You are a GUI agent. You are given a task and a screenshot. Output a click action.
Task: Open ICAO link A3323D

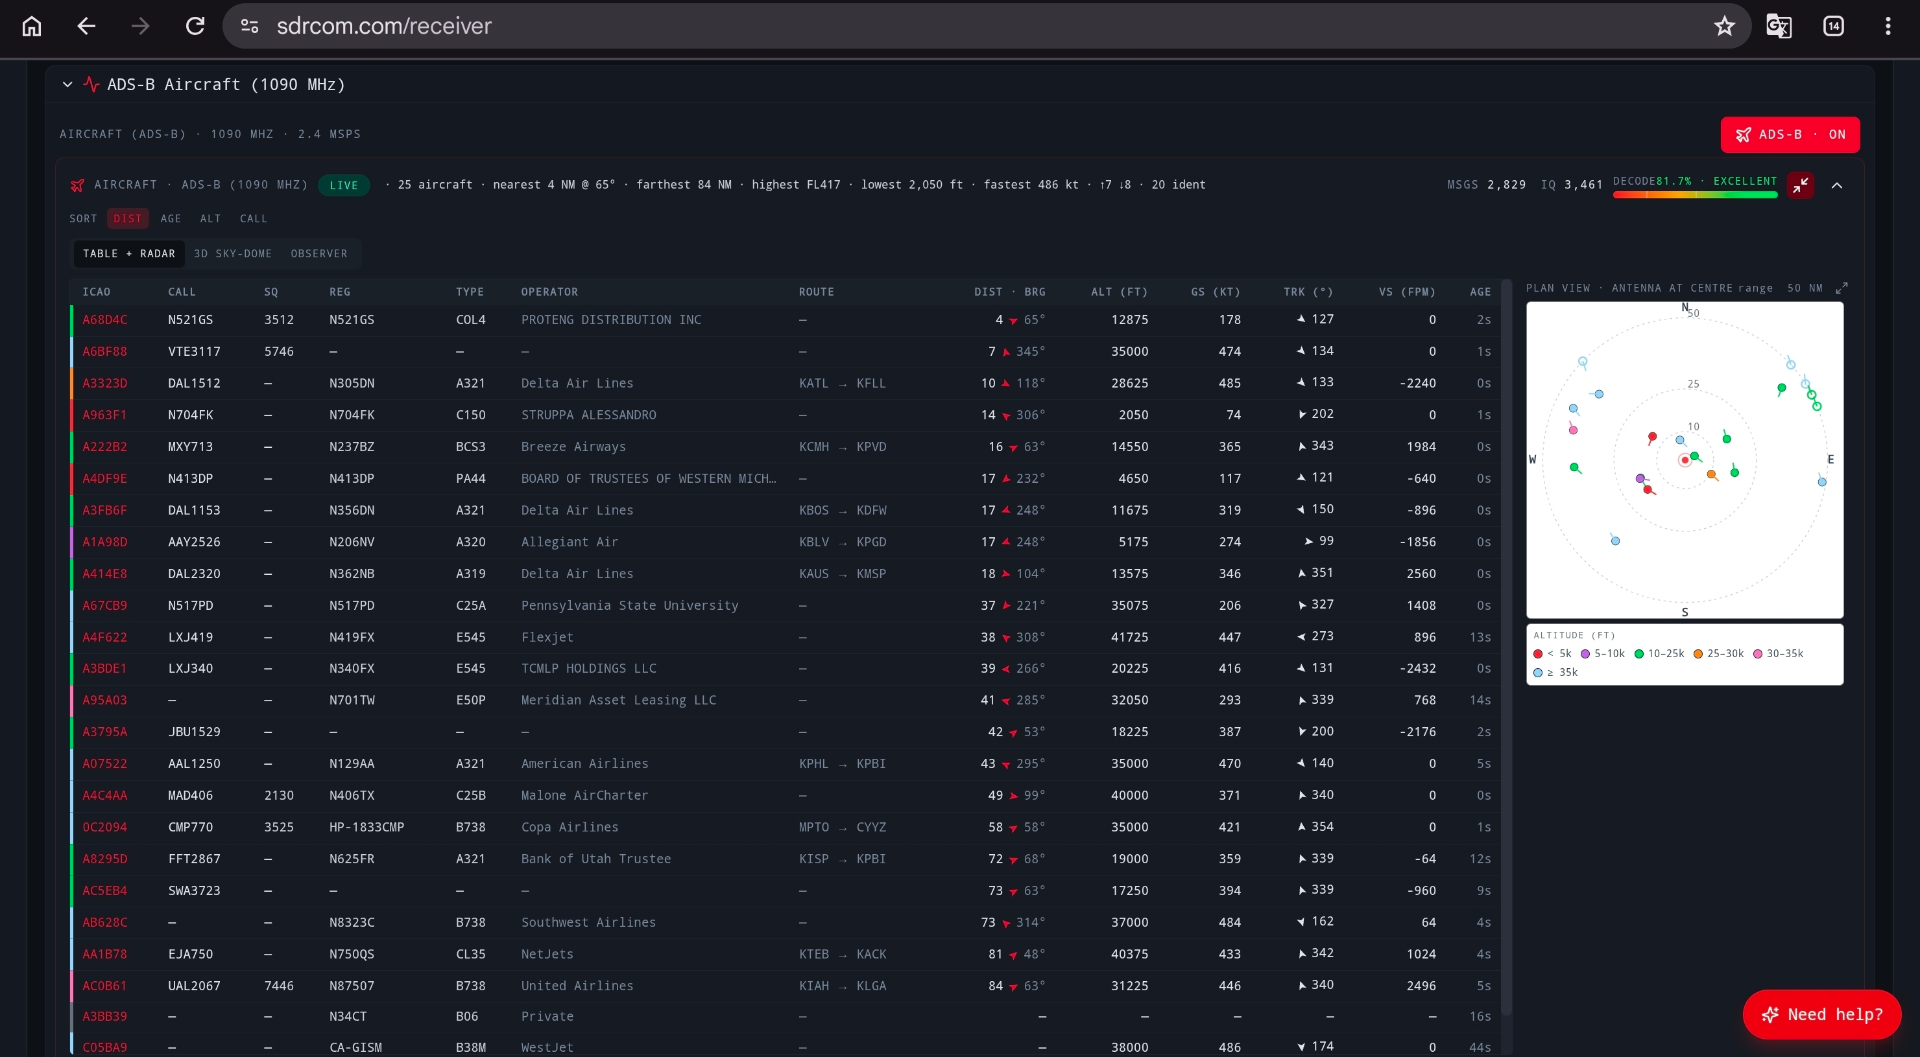pos(105,383)
